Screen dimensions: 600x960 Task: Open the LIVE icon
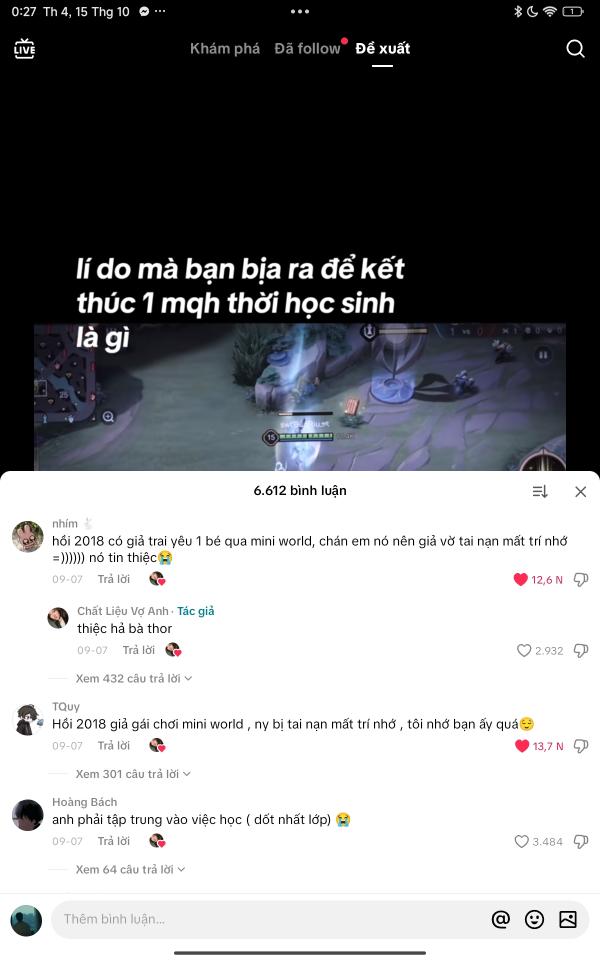coord(24,49)
